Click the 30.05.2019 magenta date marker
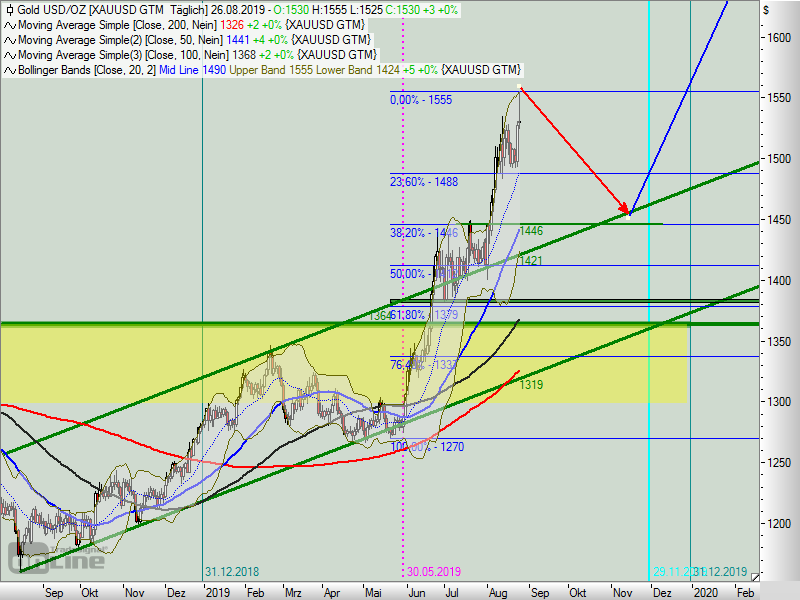 pos(434,571)
